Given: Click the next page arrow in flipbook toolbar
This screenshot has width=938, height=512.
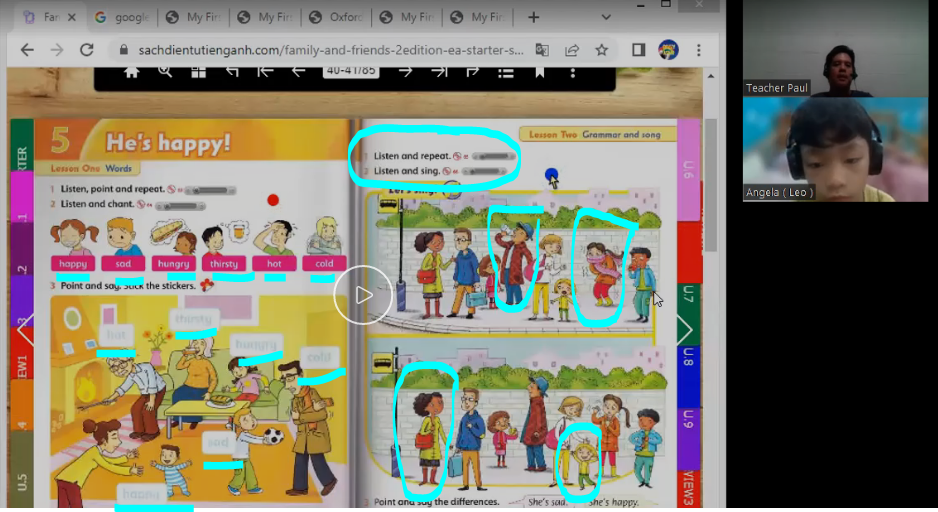Looking at the screenshot, I should coord(406,72).
